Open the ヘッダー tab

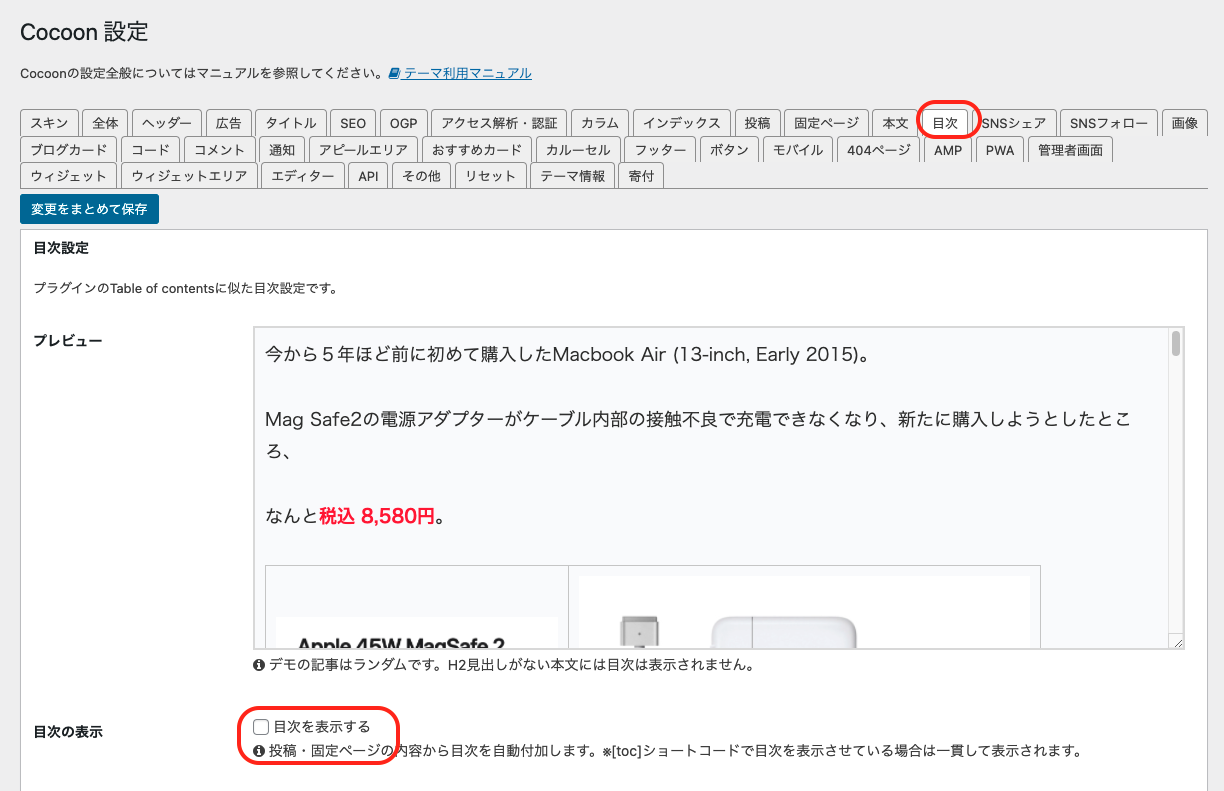point(167,123)
